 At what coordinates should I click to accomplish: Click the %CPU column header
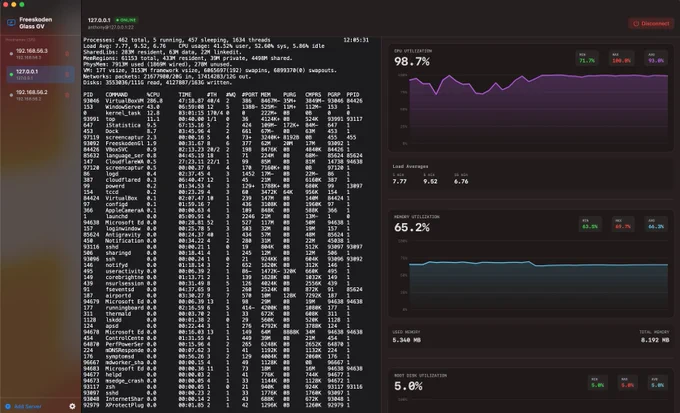click(x=153, y=95)
